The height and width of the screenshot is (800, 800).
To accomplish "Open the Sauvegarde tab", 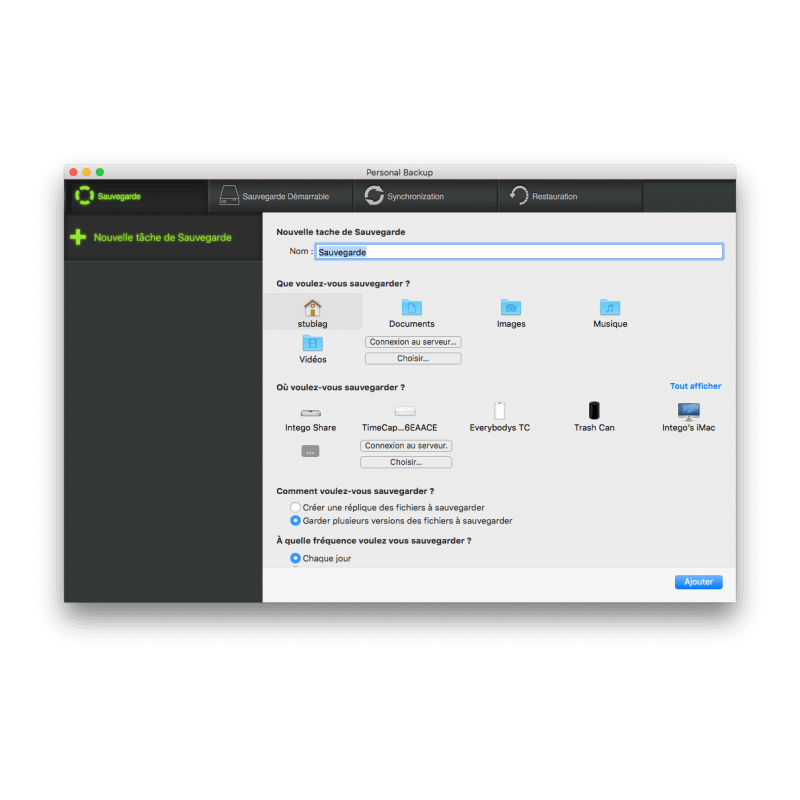I will (136, 196).
